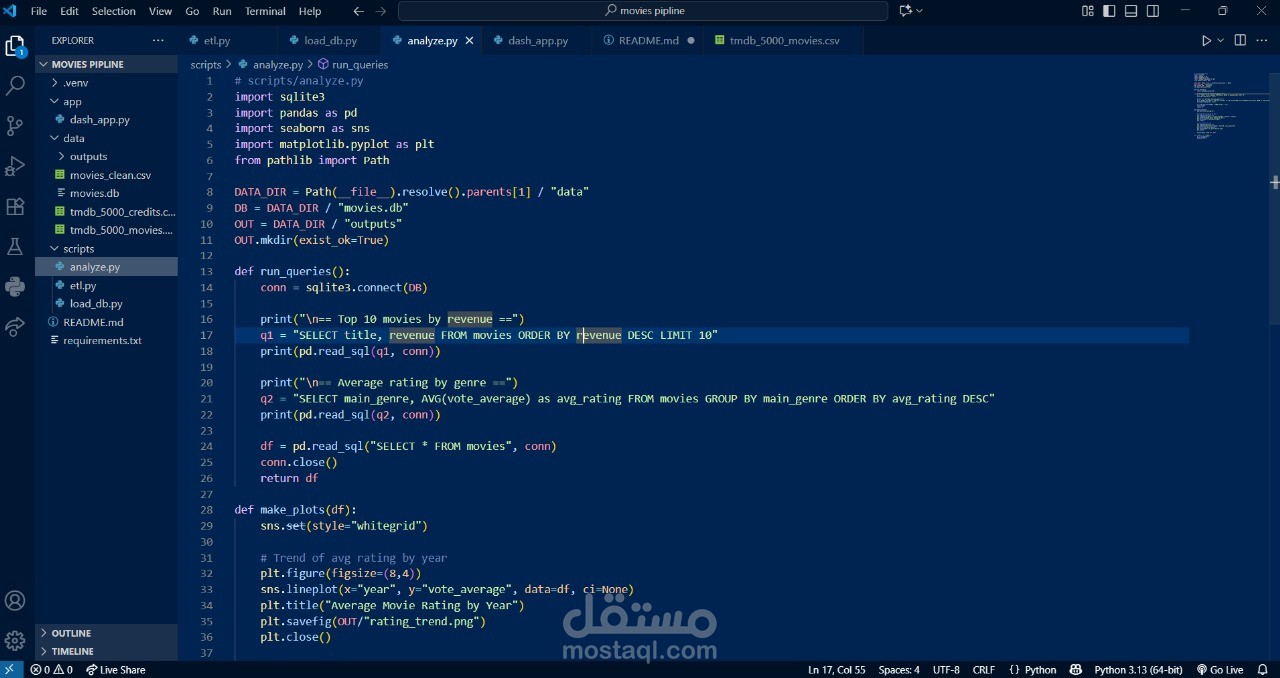Viewport: 1280px width, 678px height.
Task: Toggle the bottom Panel layout icon
Action: 1131,11
